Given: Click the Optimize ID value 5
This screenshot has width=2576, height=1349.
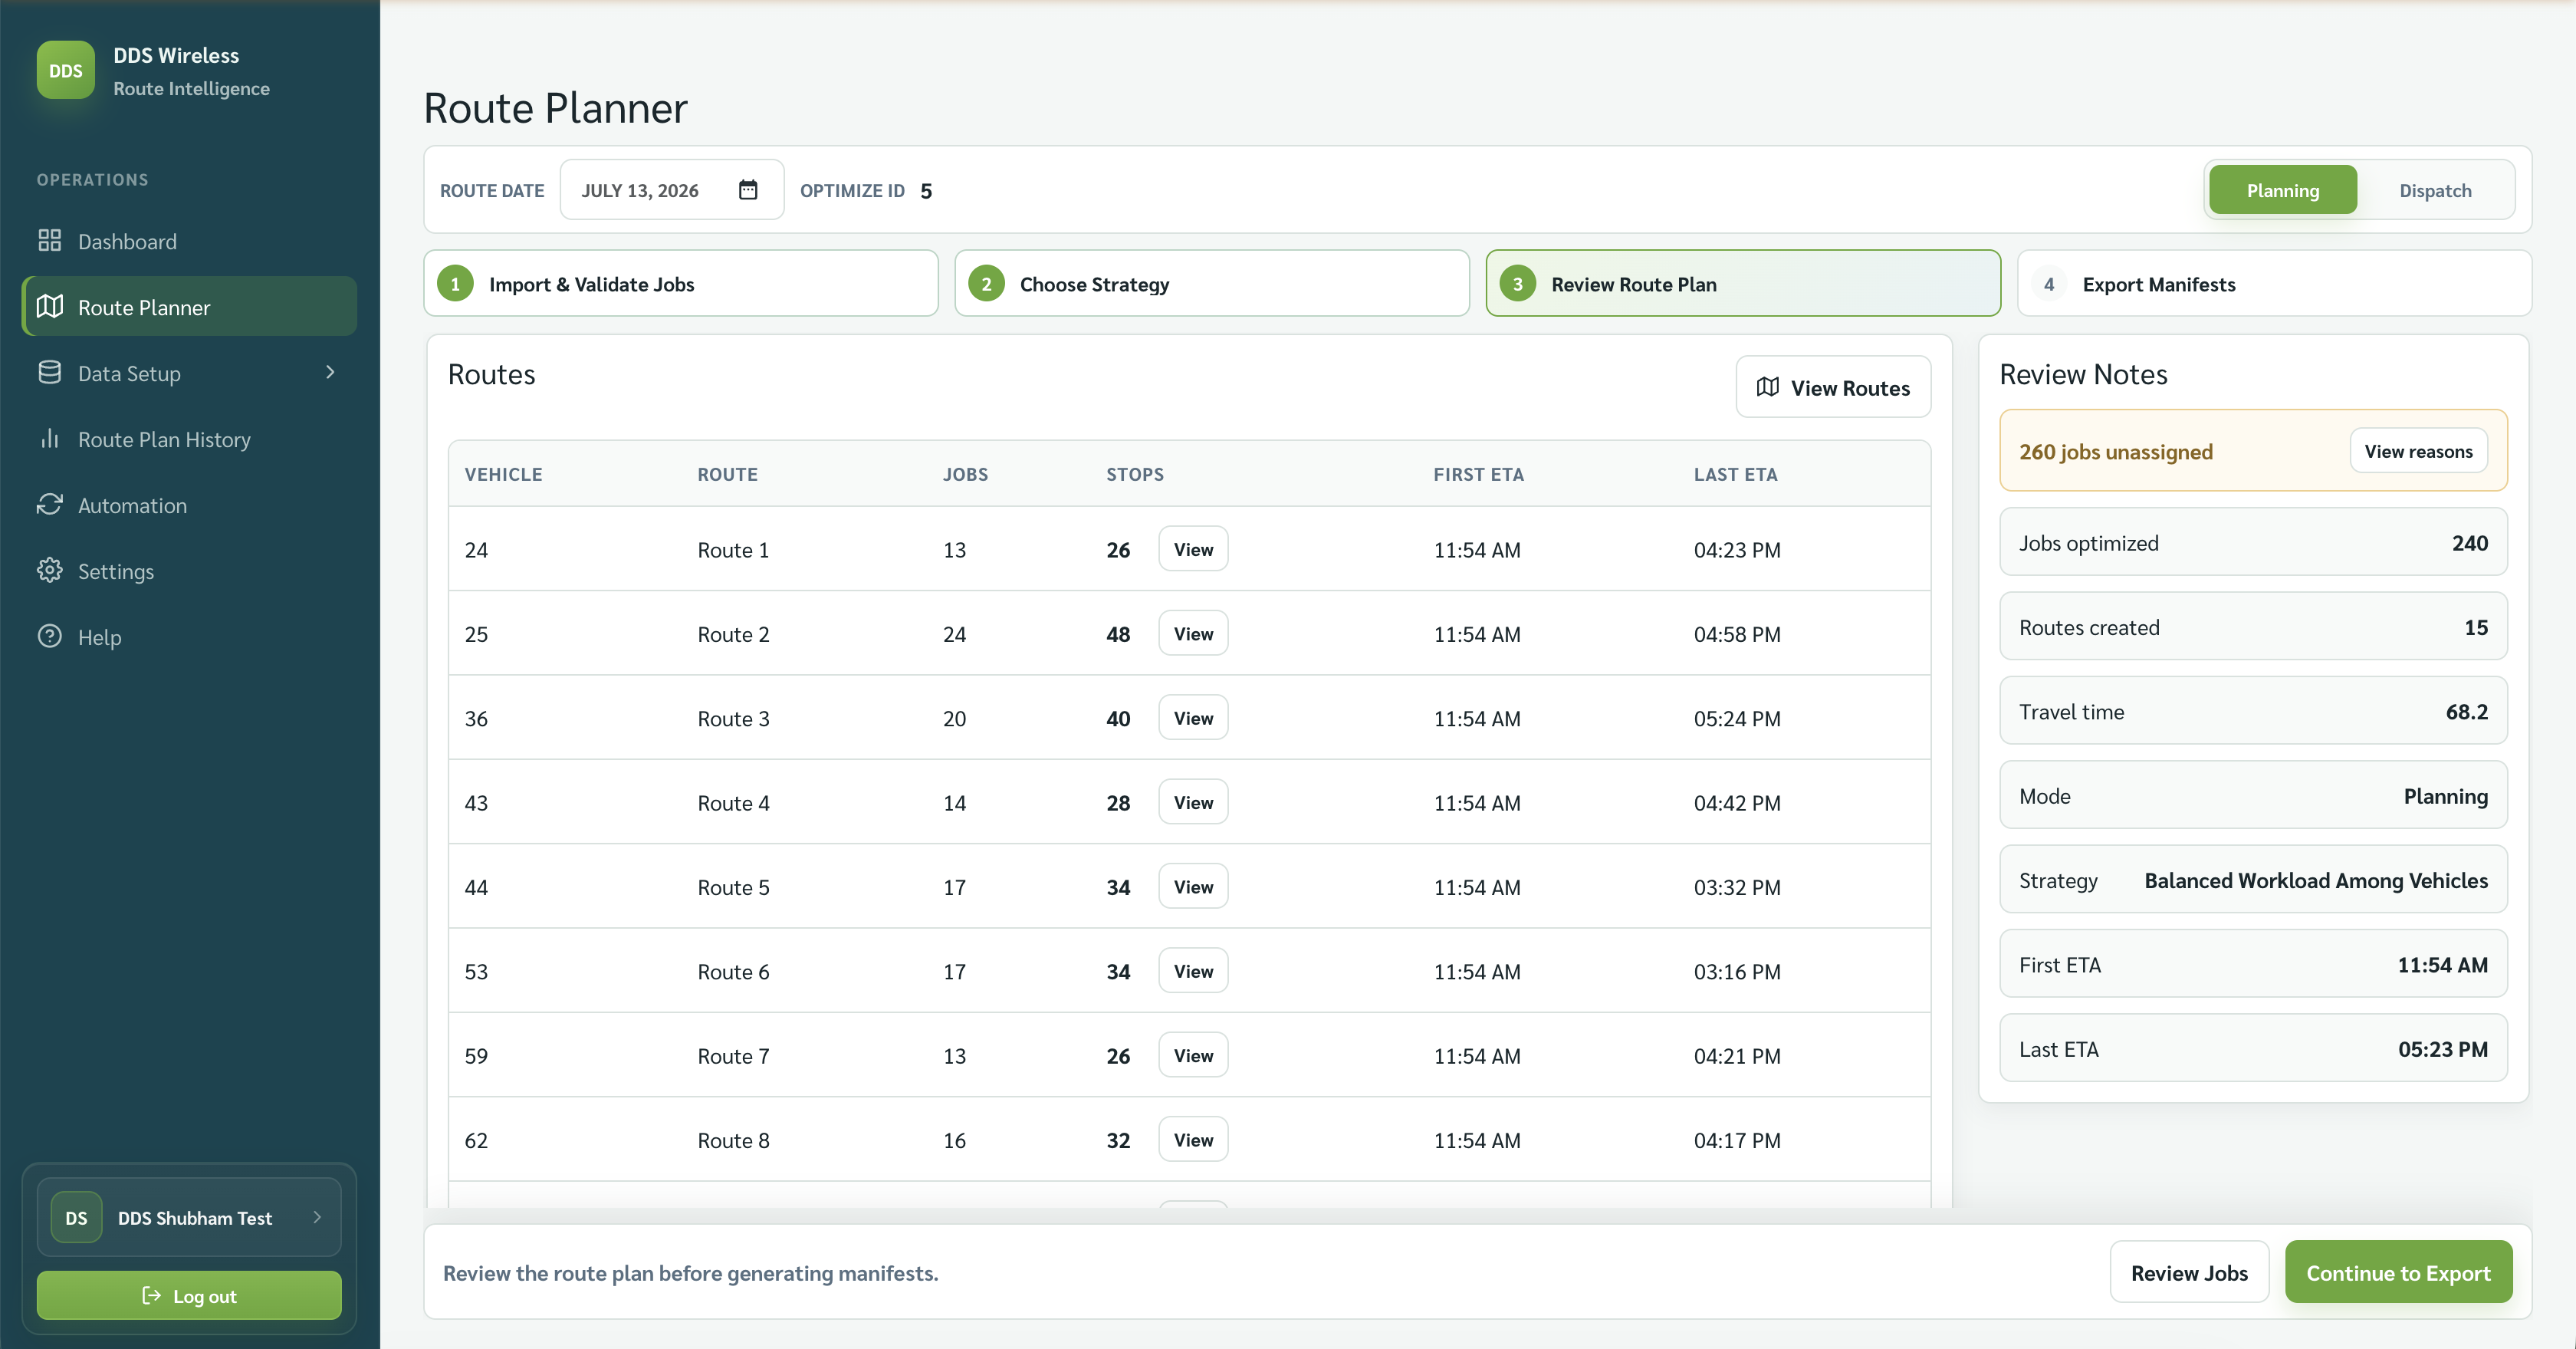Looking at the screenshot, I should (926, 191).
